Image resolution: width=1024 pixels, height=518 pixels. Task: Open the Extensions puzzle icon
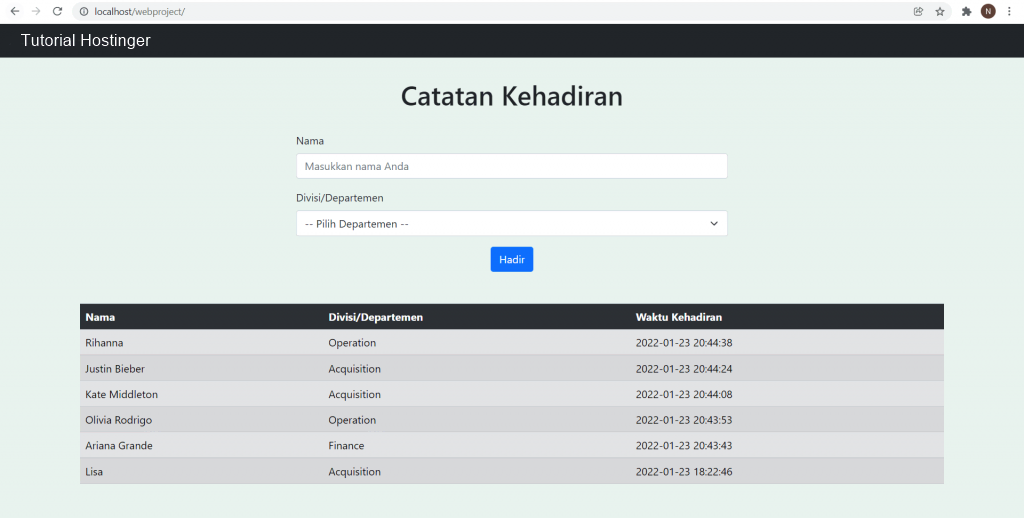pos(966,11)
